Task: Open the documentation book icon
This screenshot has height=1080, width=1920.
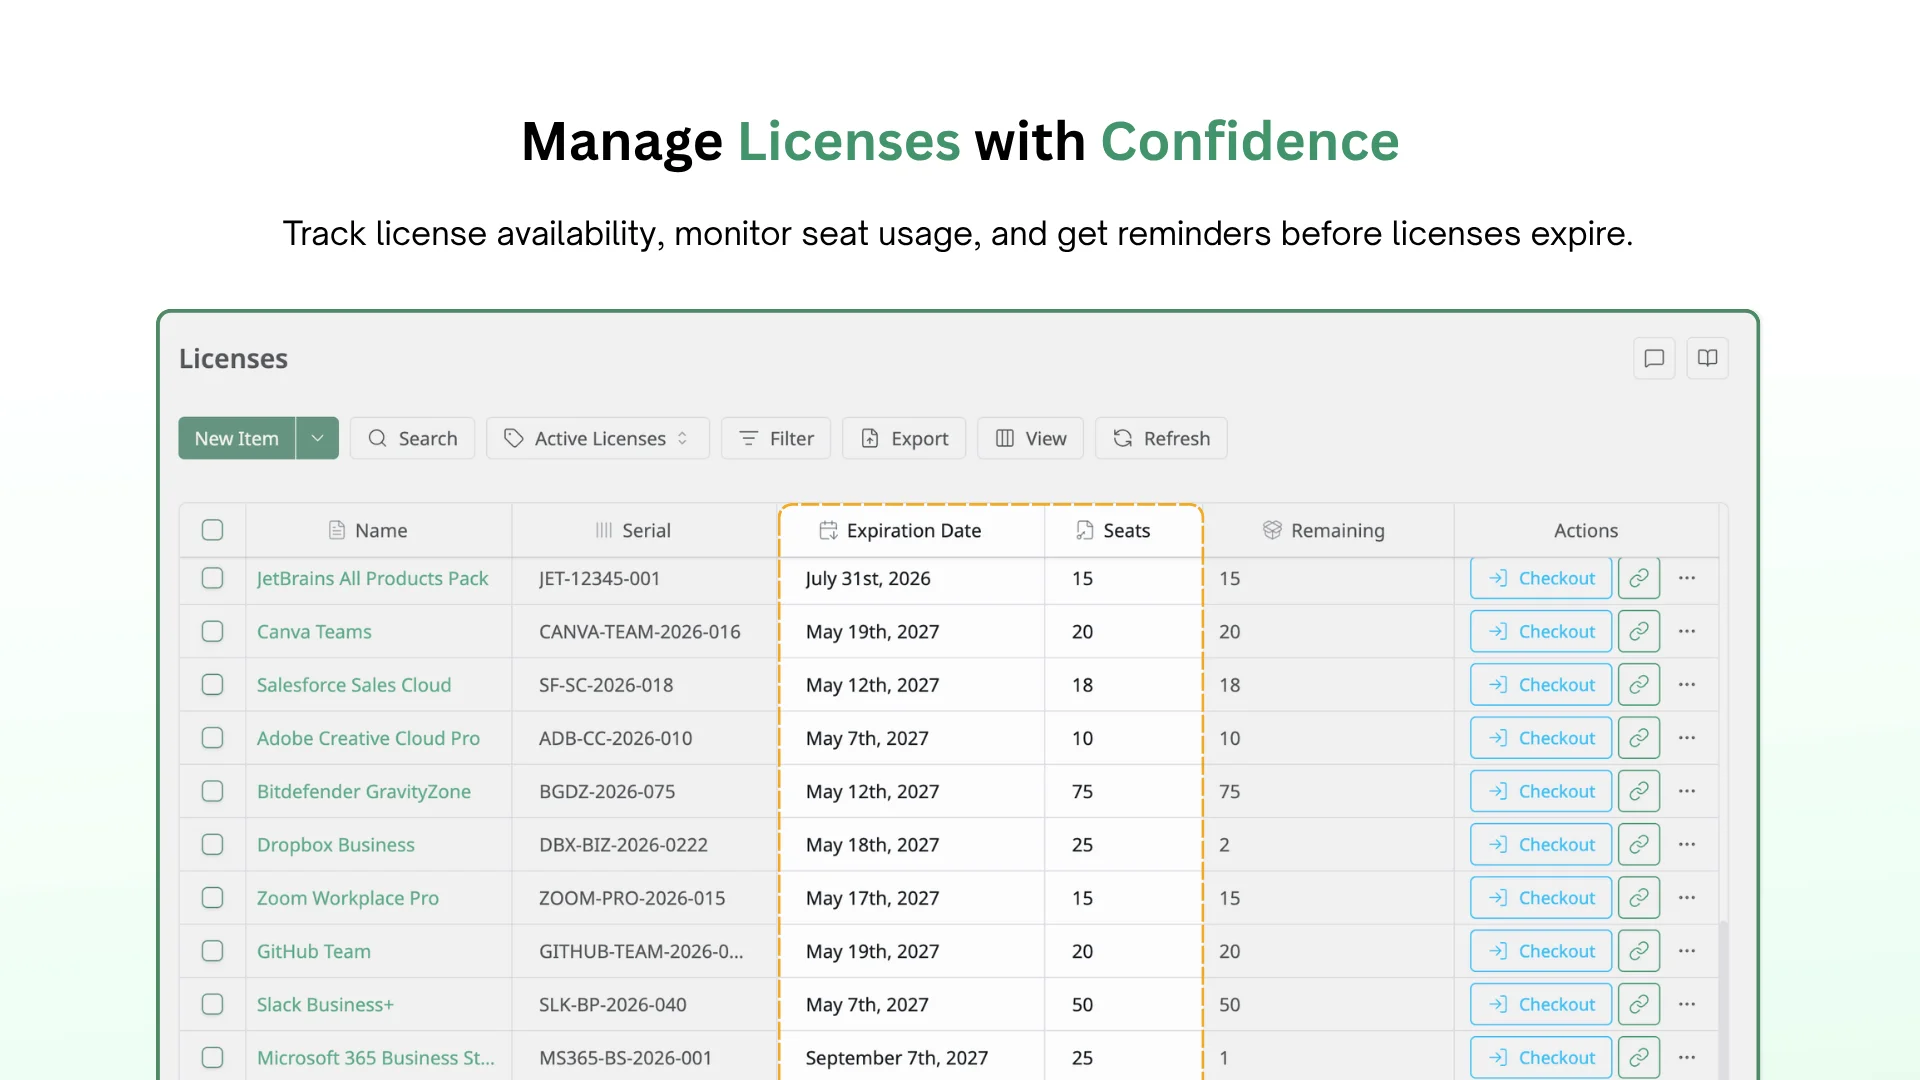Action: (x=1707, y=358)
